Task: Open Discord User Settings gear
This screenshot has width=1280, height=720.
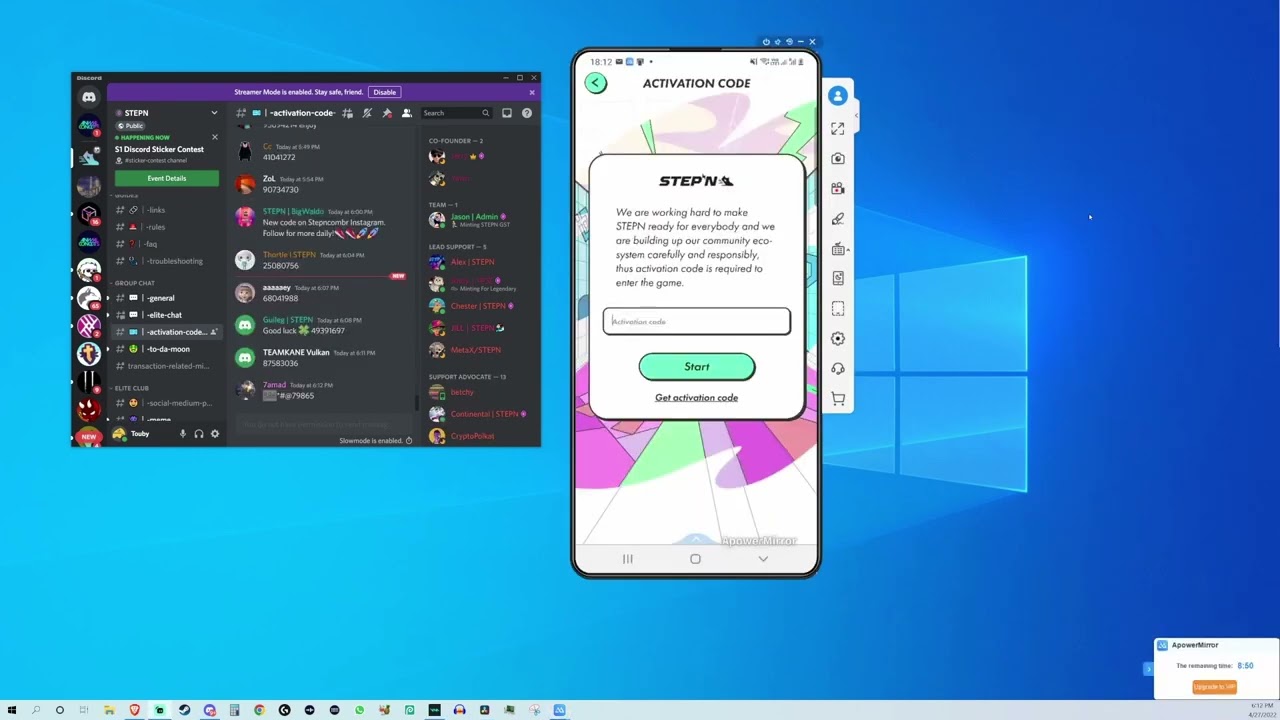Action: tap(214, 434)
